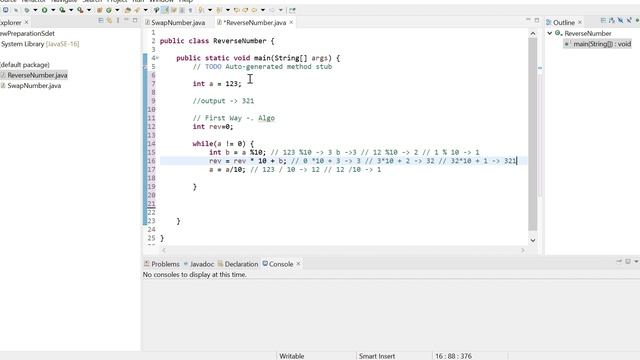This screenshot has height=360, width=640.
Task: Close the Outline view tab
Action: pos(580,22)
